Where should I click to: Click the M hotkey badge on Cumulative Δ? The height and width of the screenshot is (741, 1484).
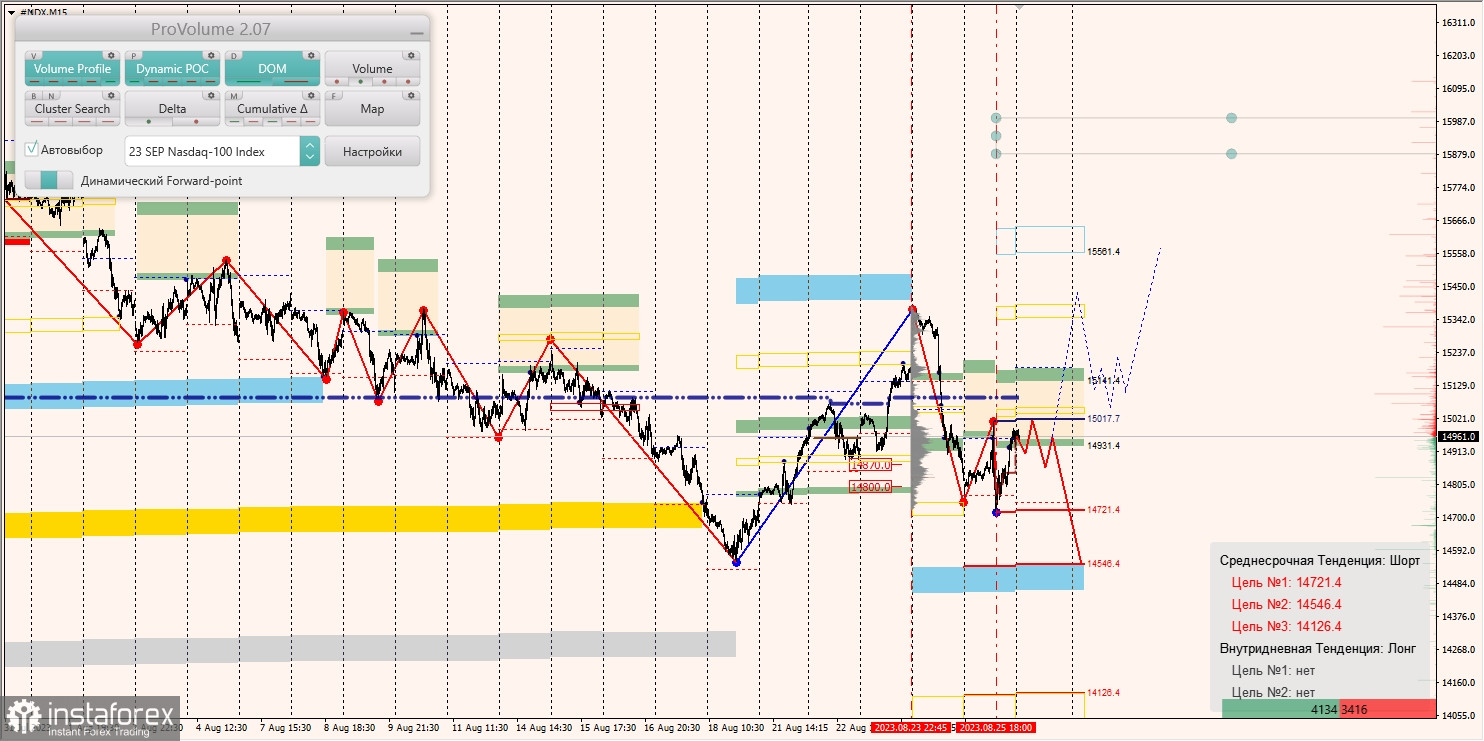tap(234, 96)
